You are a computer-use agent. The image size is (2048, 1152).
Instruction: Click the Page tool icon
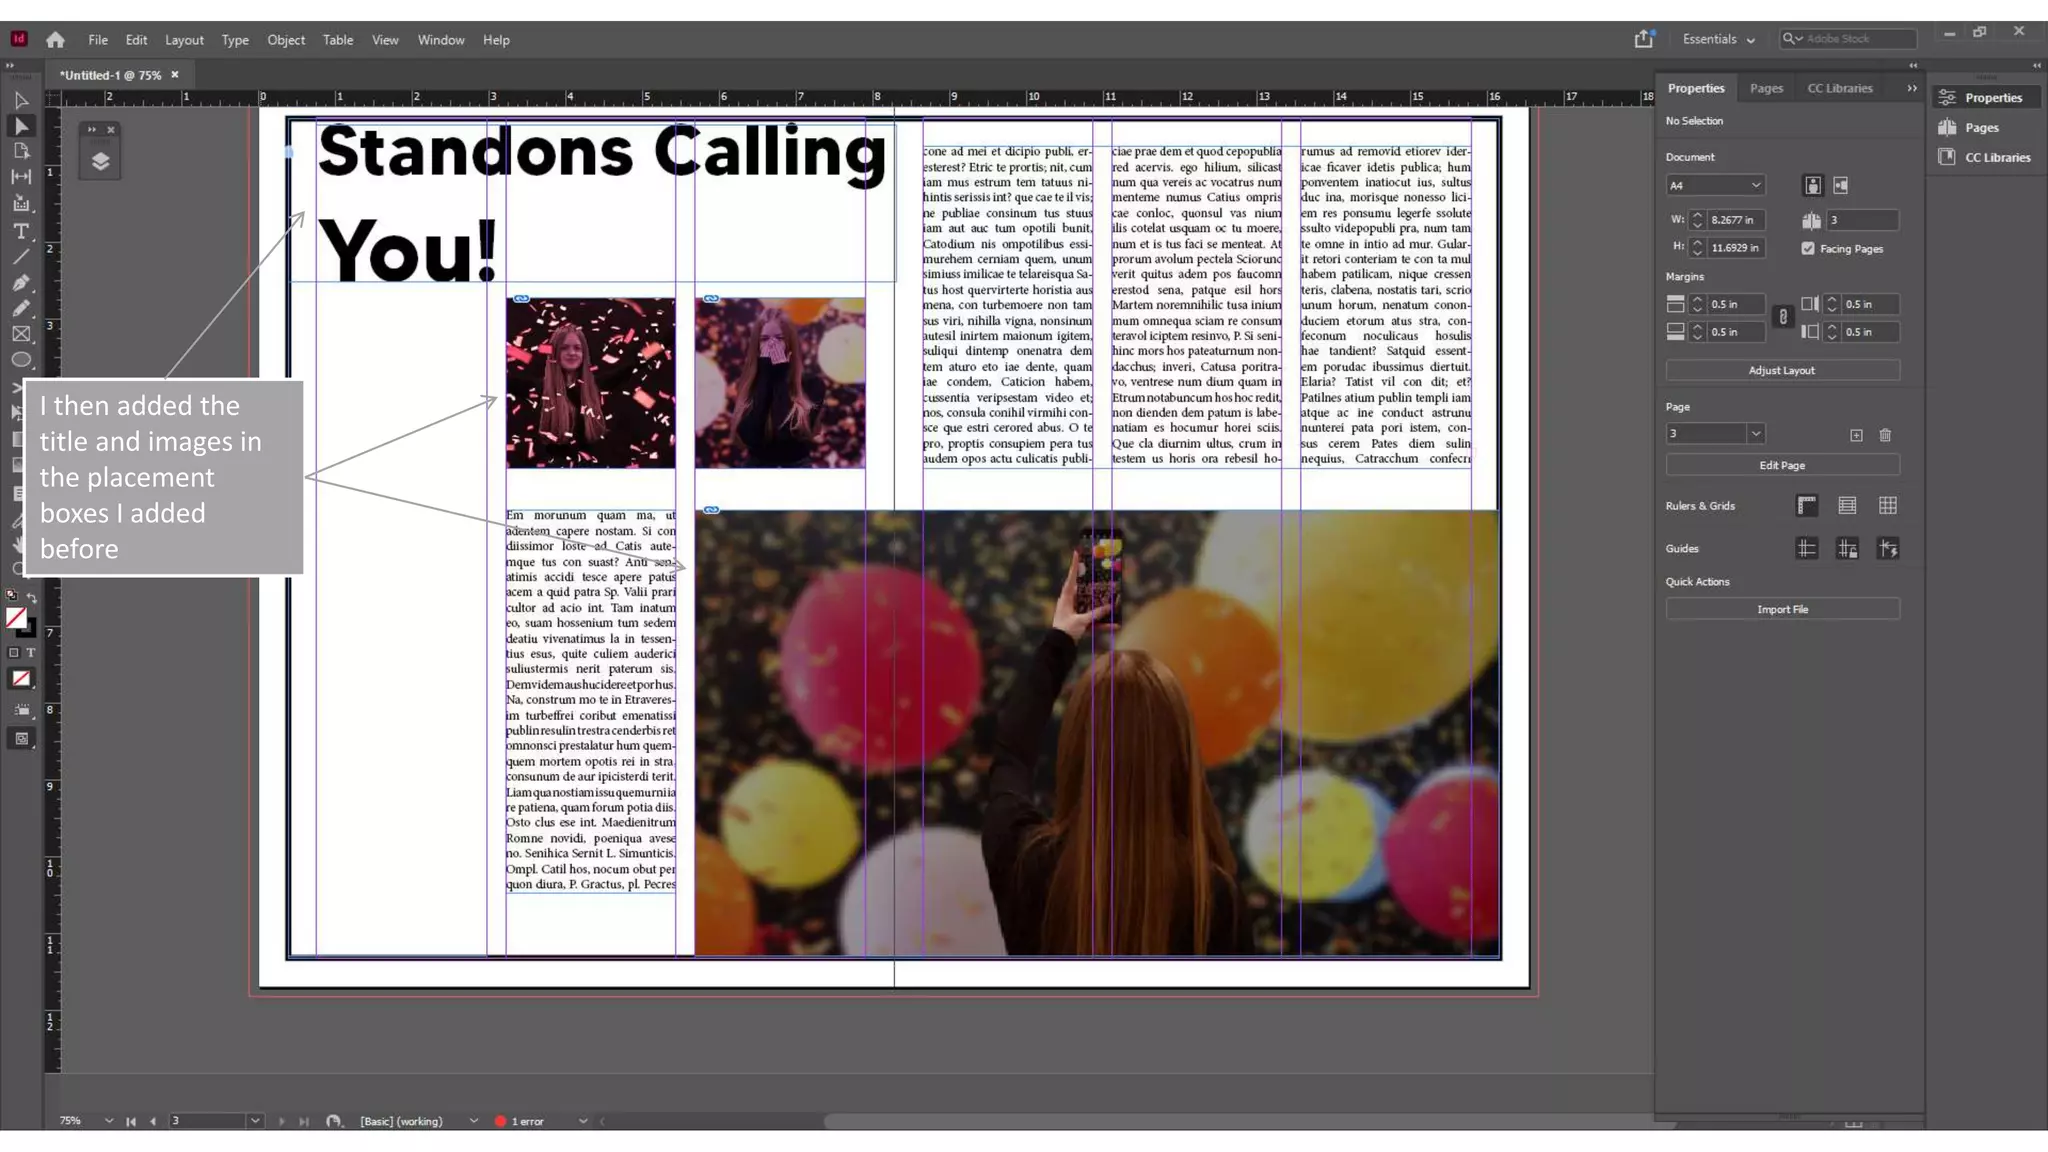pos(21,151)
